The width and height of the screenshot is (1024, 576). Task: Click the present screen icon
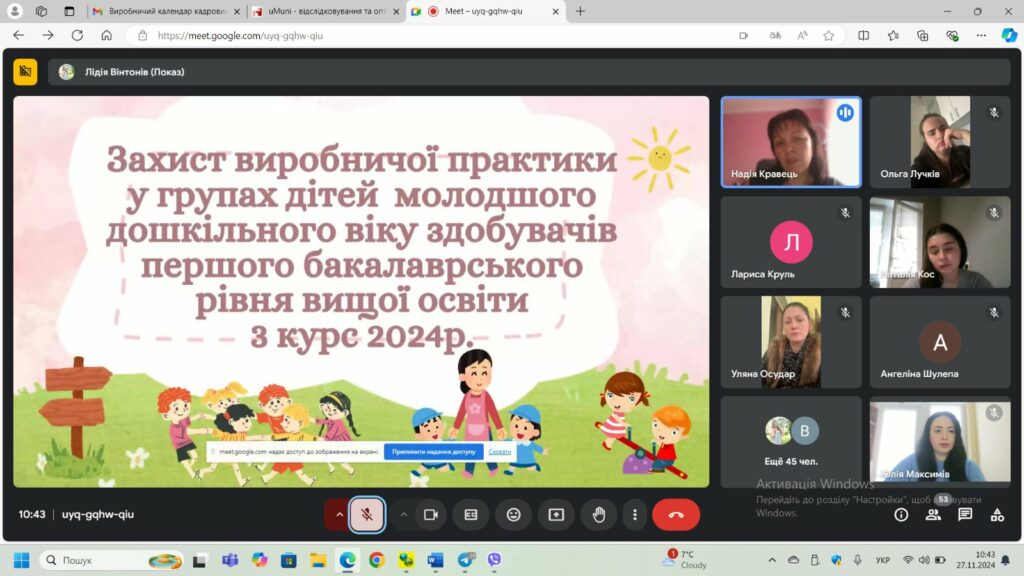556,515
